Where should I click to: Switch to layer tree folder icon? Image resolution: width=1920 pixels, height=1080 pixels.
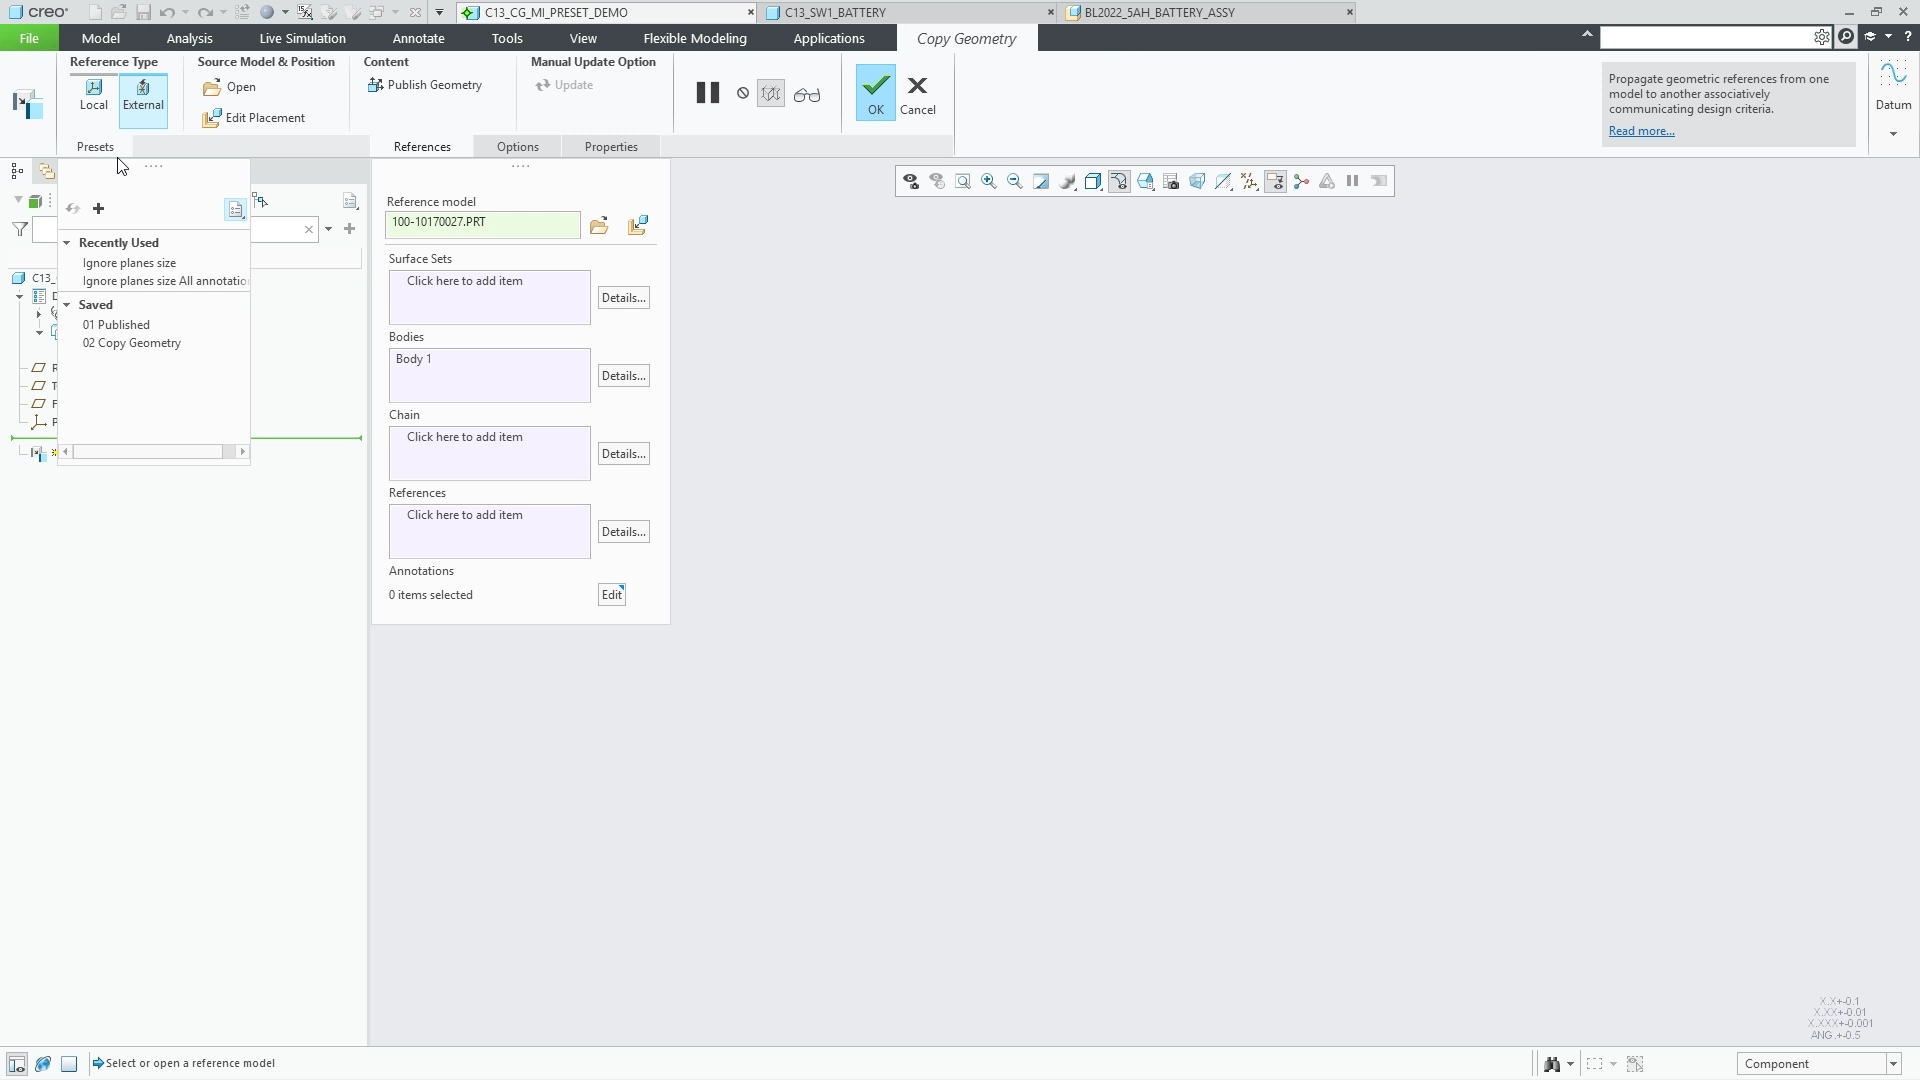(x=46, y=171)
